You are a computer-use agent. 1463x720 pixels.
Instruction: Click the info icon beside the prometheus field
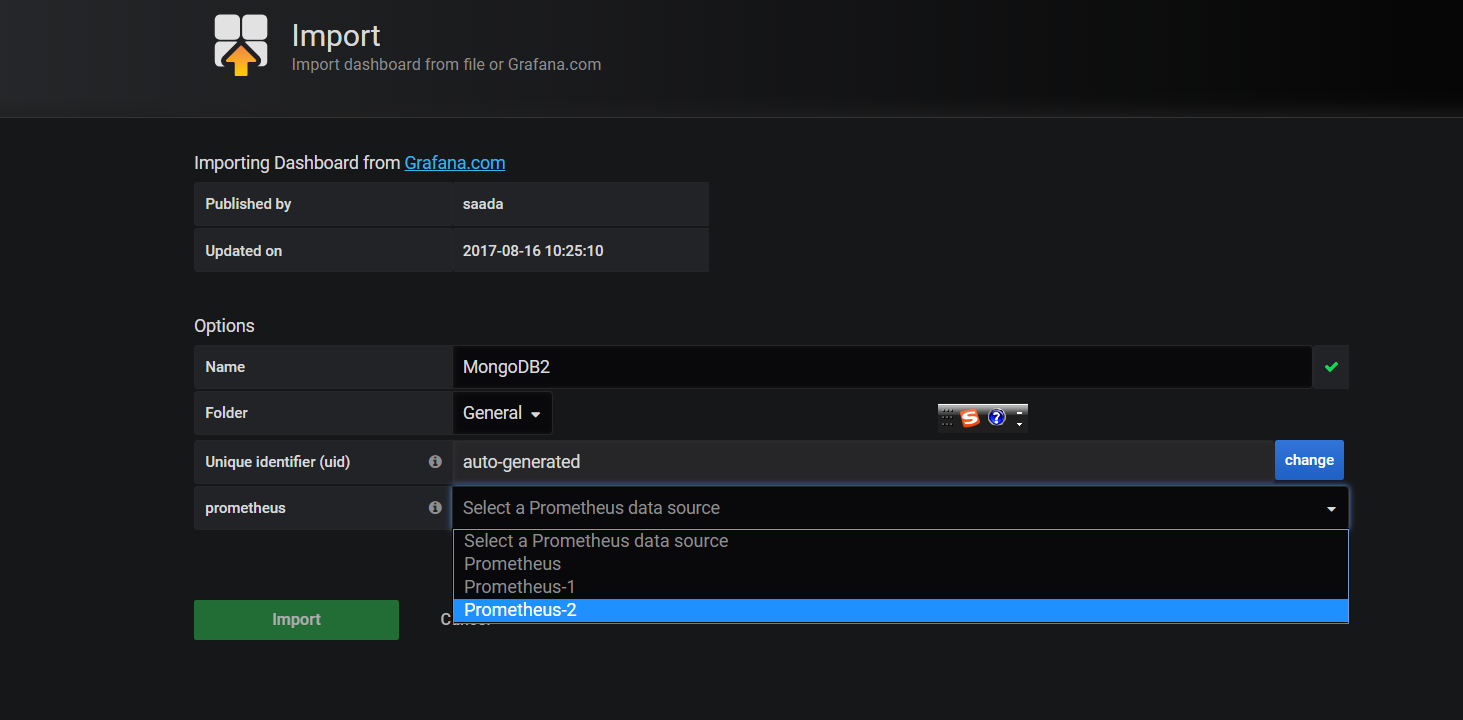(x=435, y=507)
